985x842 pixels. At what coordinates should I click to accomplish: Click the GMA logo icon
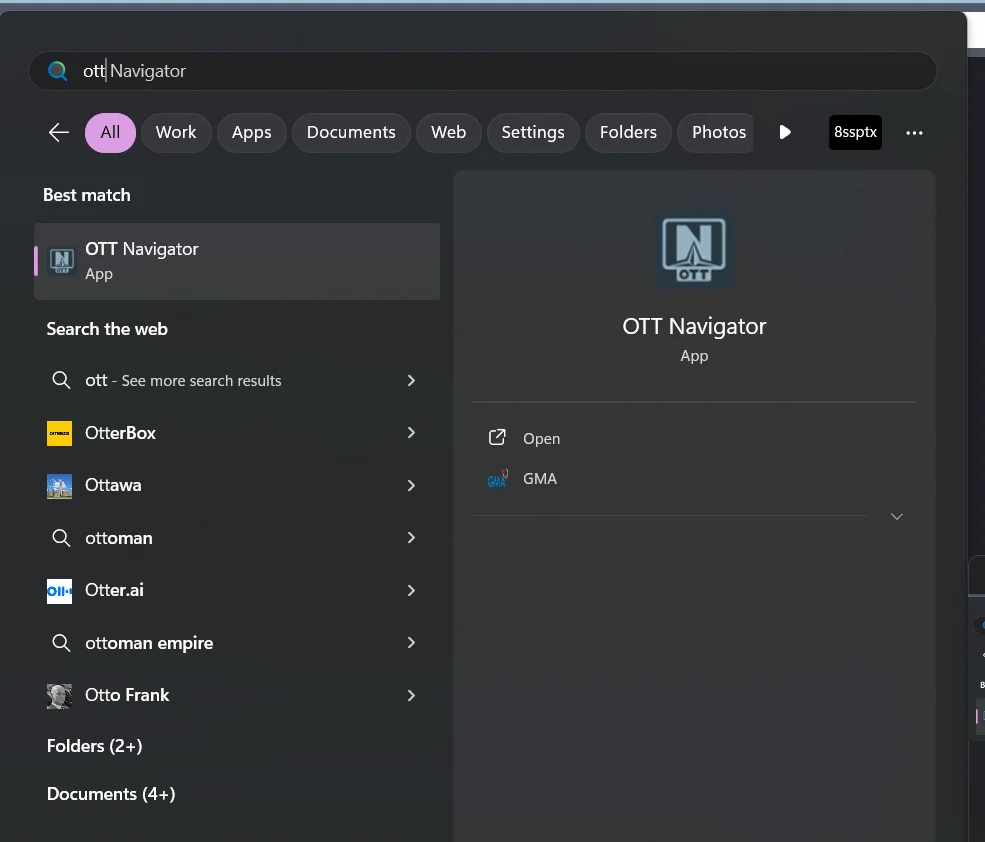pyautogui.click(x=497, y=479)
